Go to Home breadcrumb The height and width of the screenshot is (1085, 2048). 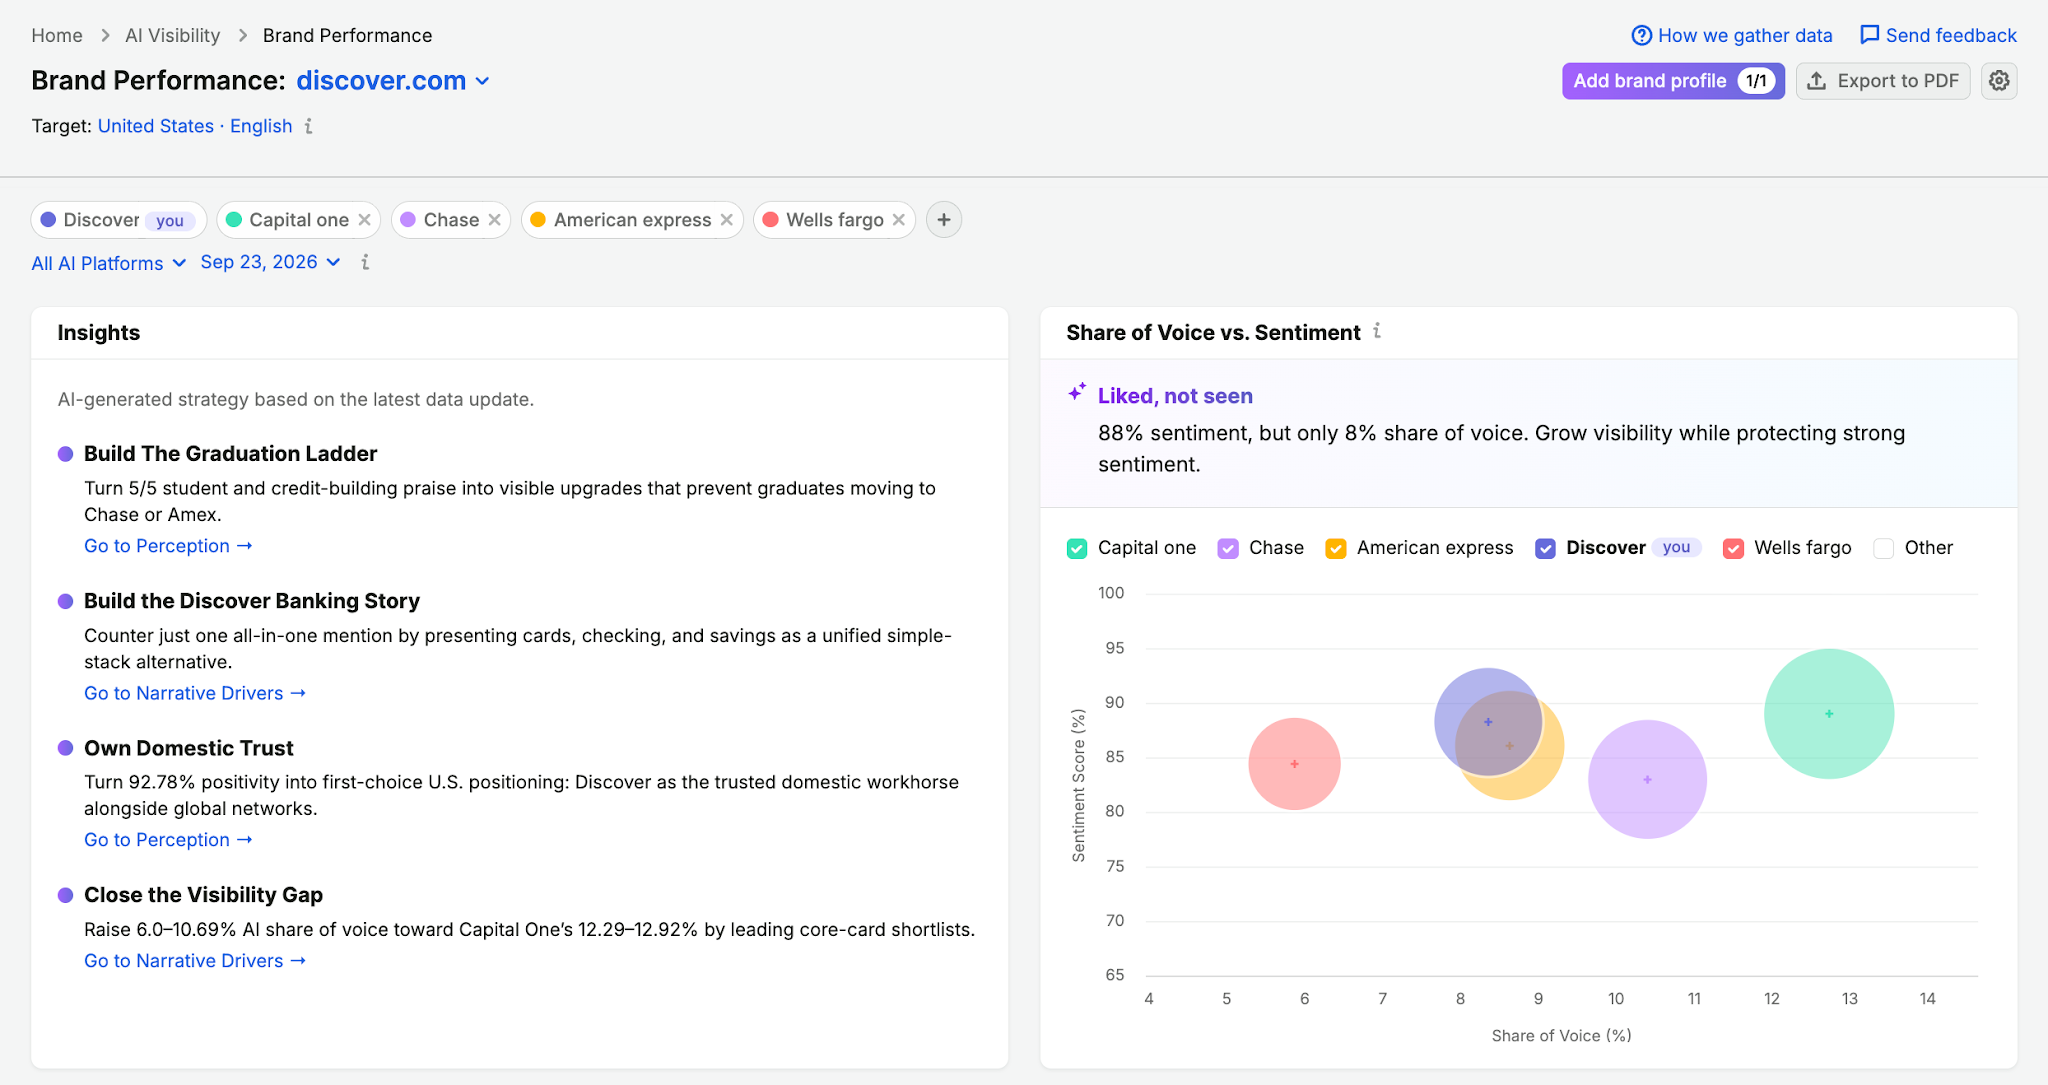click(x=57, y=36)
